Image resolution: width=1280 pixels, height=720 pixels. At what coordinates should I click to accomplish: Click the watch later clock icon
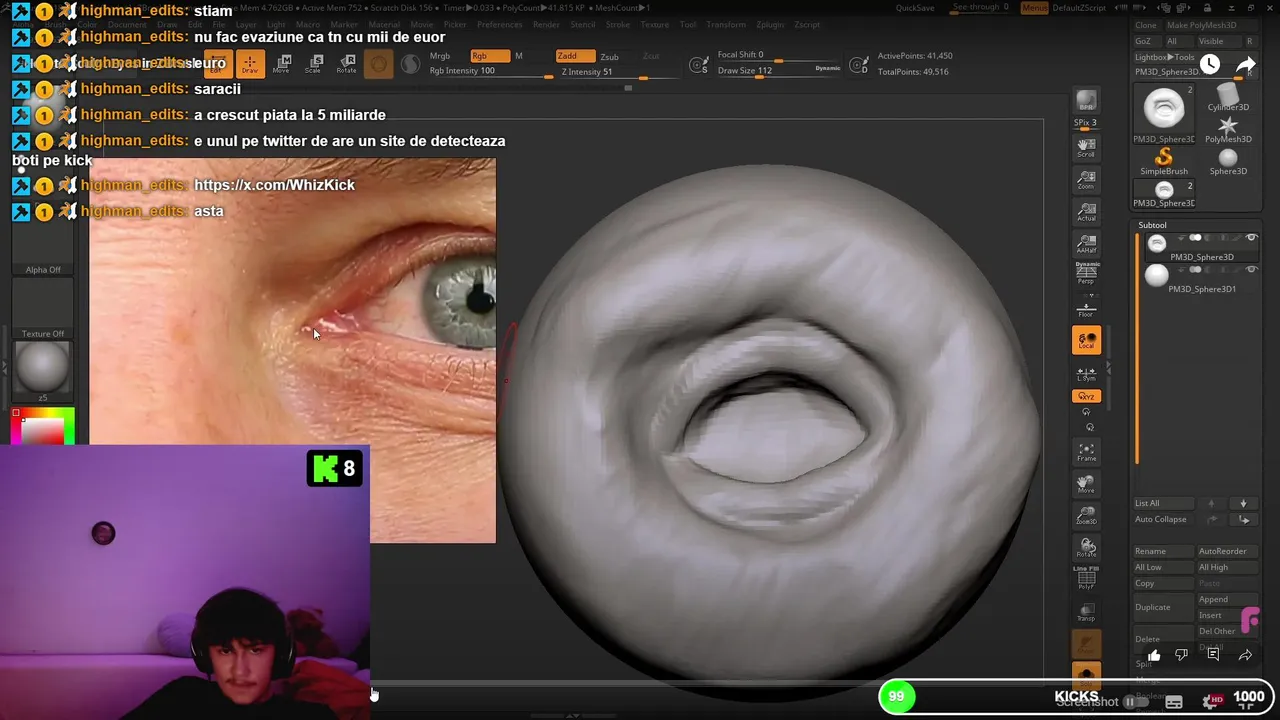[x=1210, y=65]
